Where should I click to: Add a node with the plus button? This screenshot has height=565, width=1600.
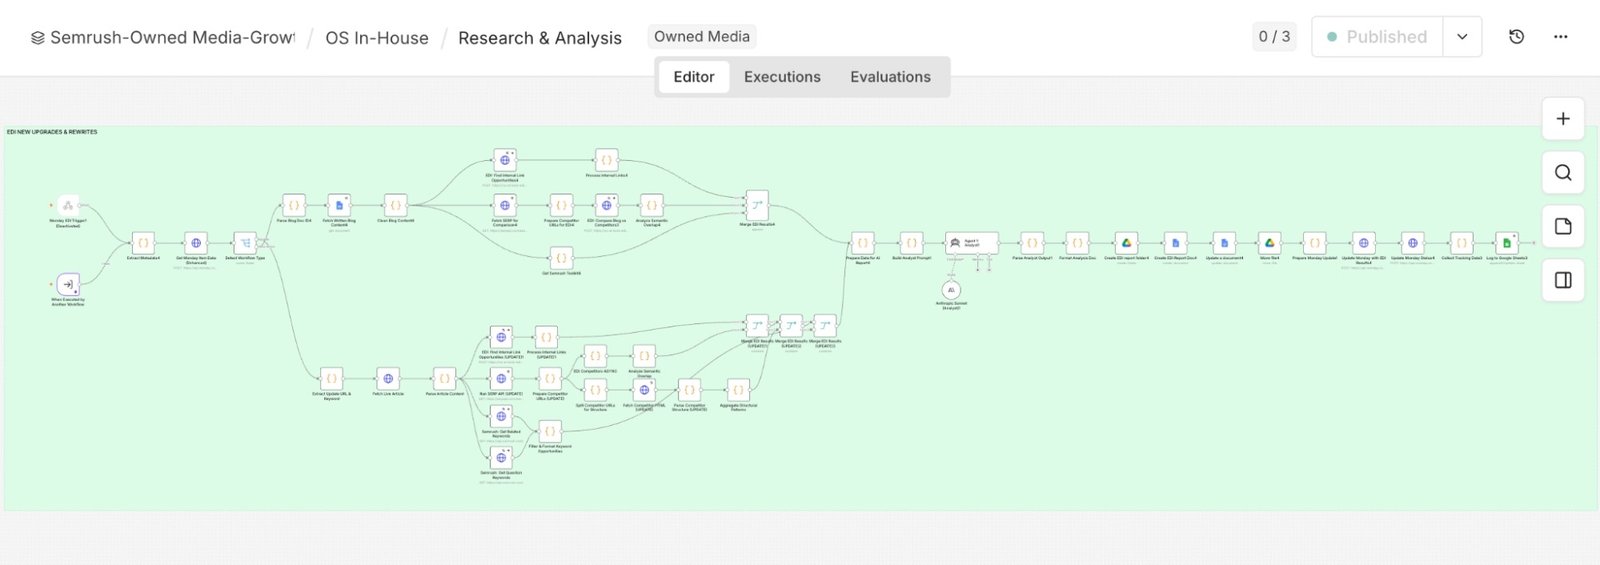pyautogui.click(x=1563, y=119)
